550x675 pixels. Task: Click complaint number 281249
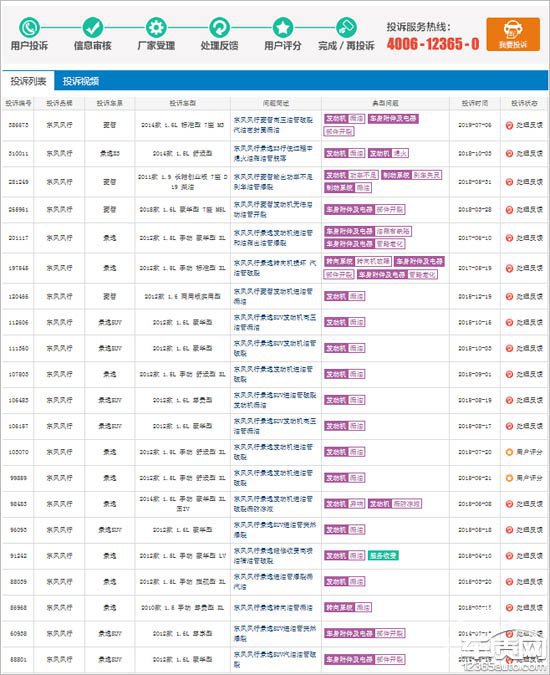(x=18, y=182)
